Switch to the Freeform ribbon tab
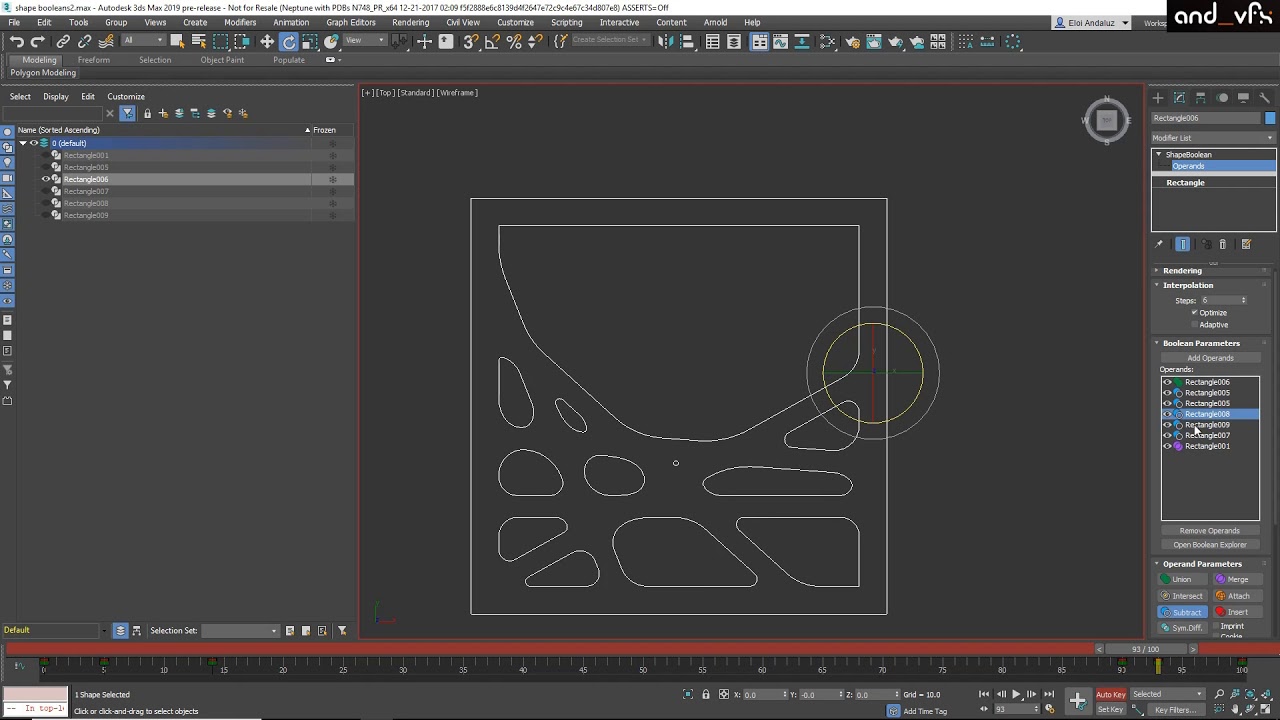 93,59
